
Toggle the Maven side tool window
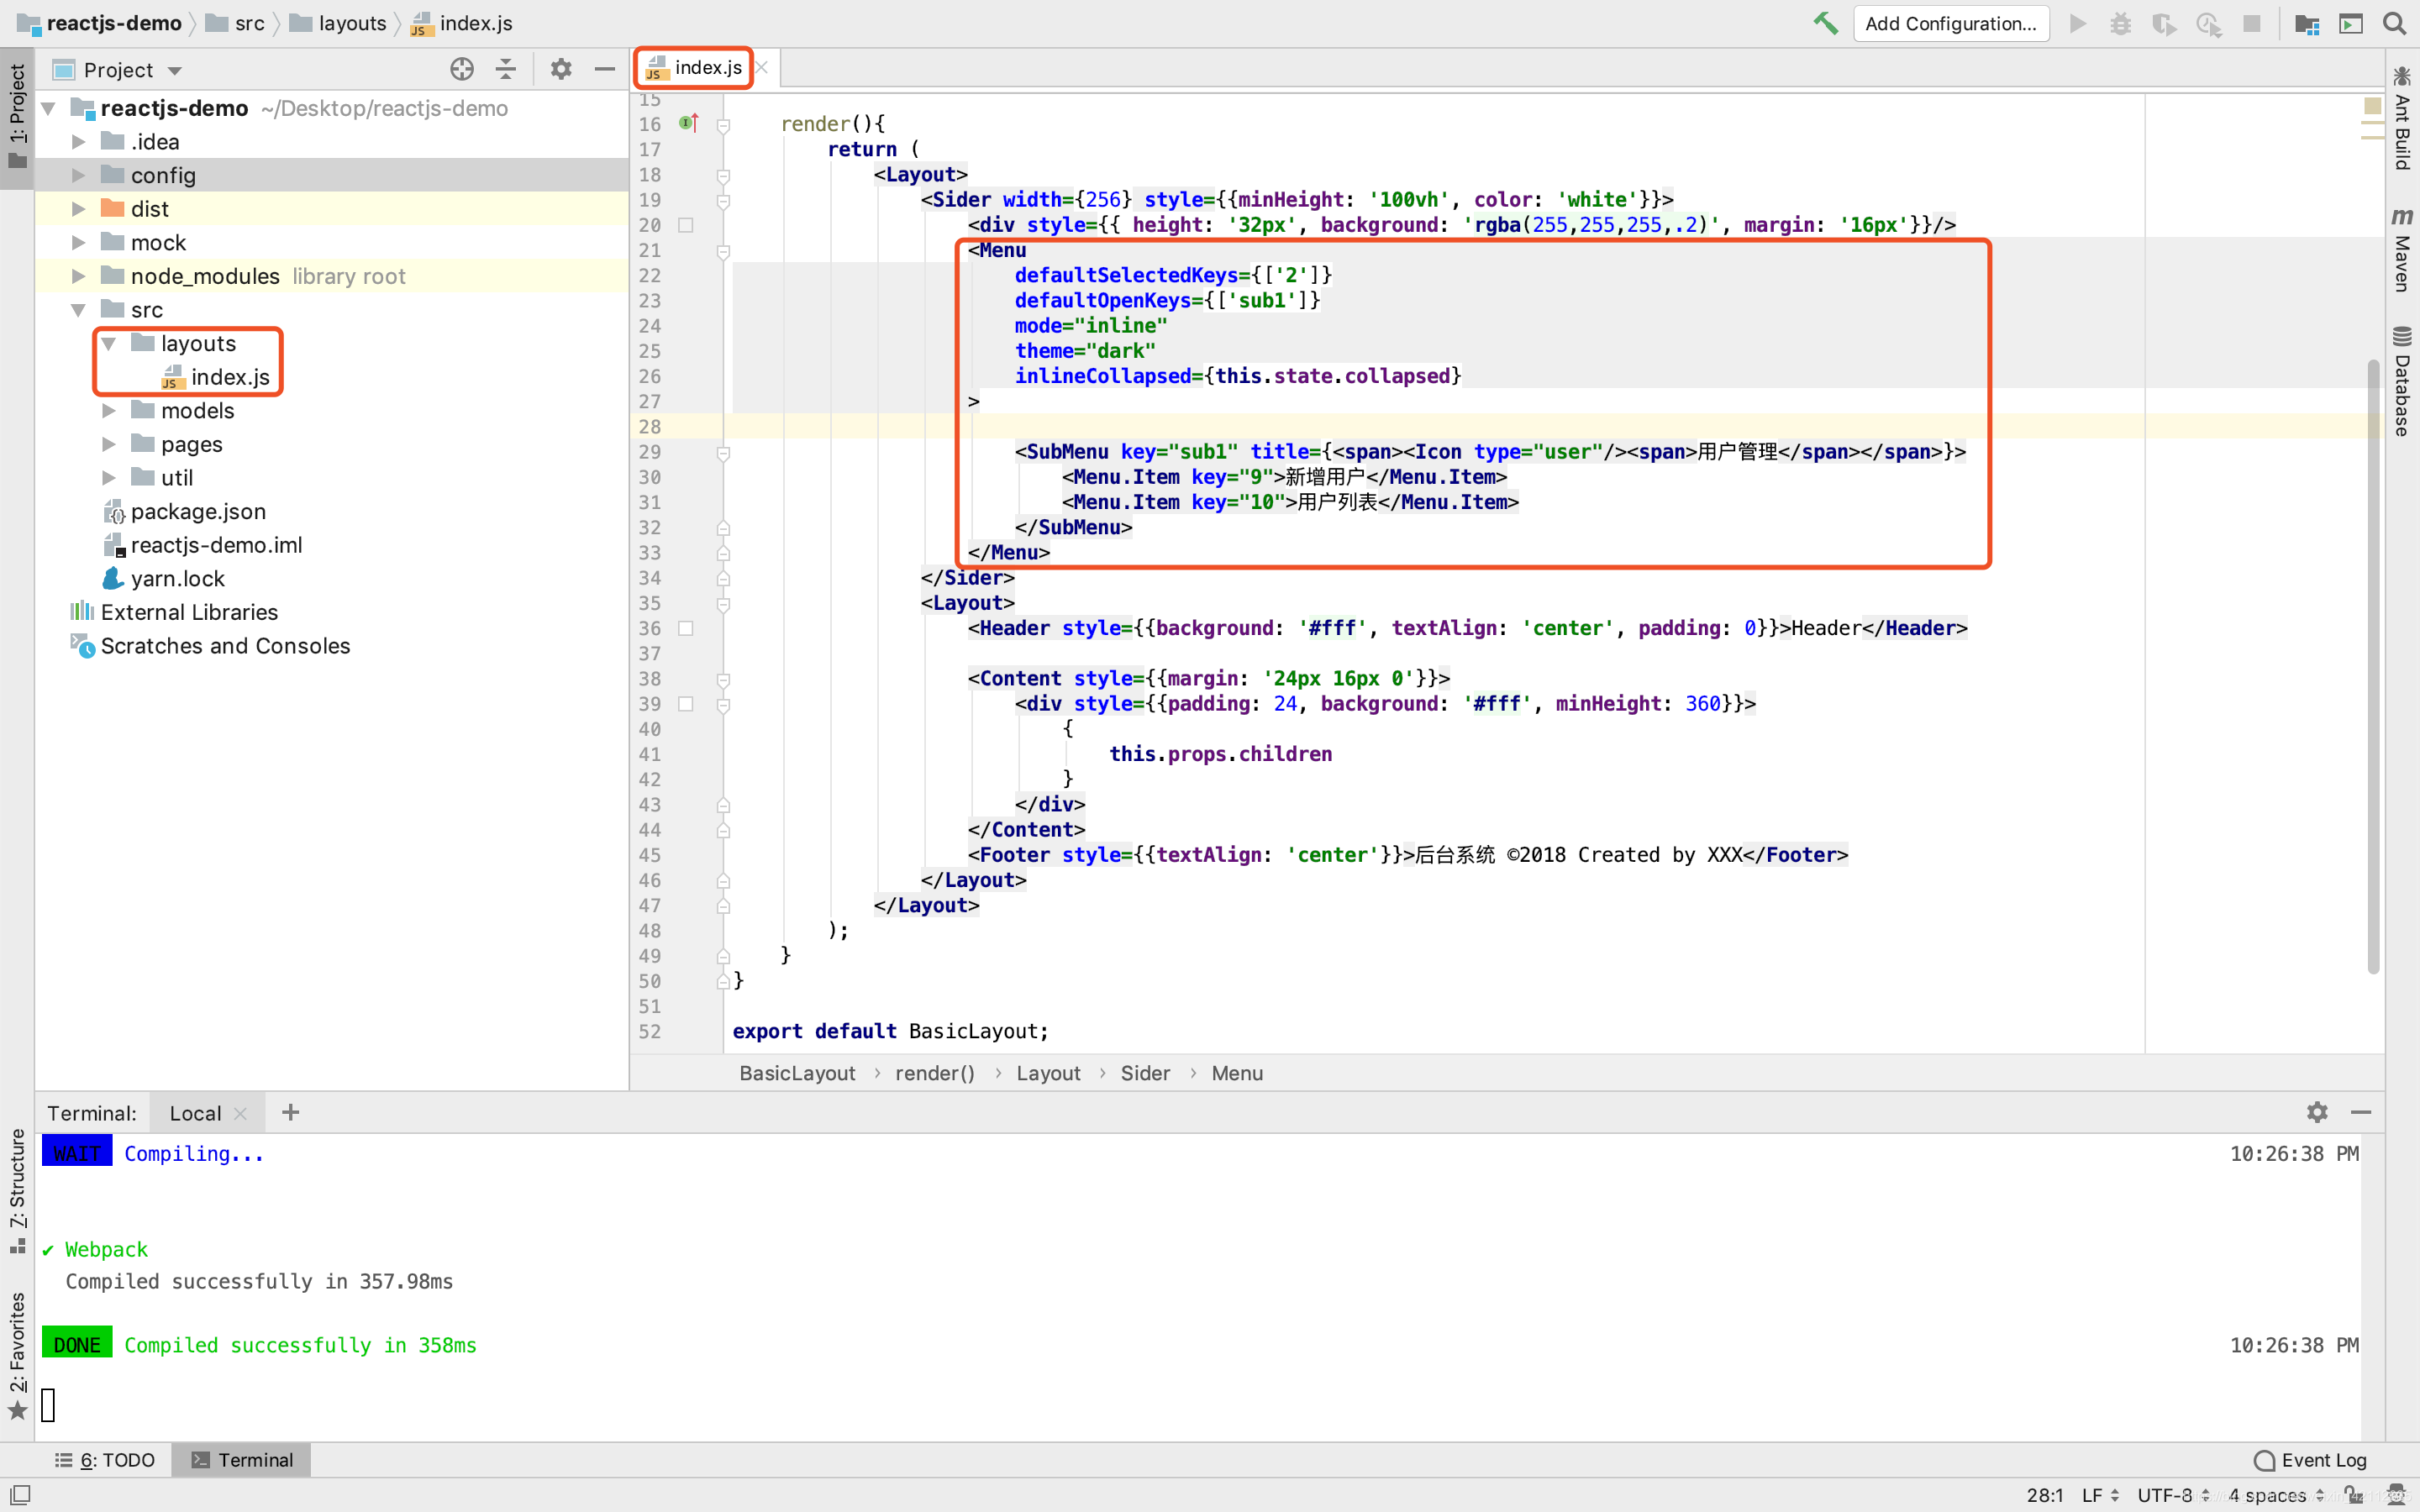click(x=2402, y=250)
